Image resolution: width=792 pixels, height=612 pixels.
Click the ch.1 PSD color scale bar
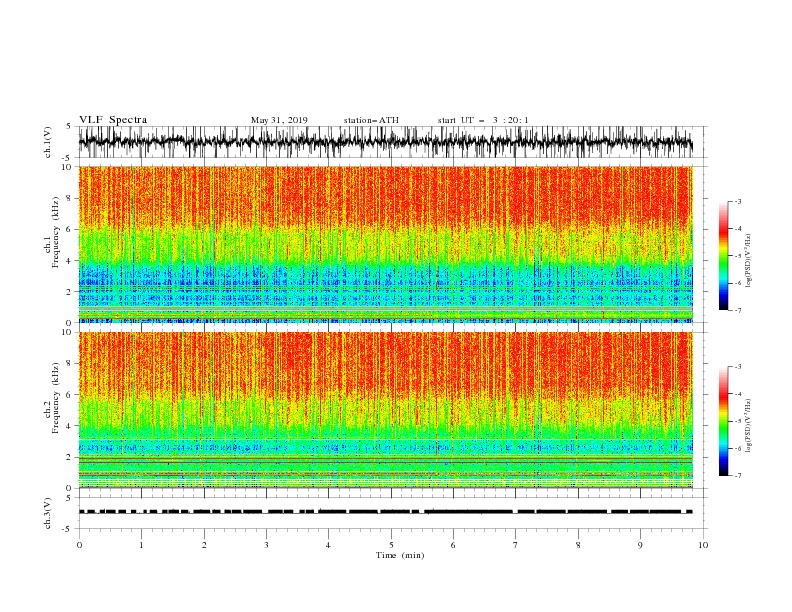point(724,256)
